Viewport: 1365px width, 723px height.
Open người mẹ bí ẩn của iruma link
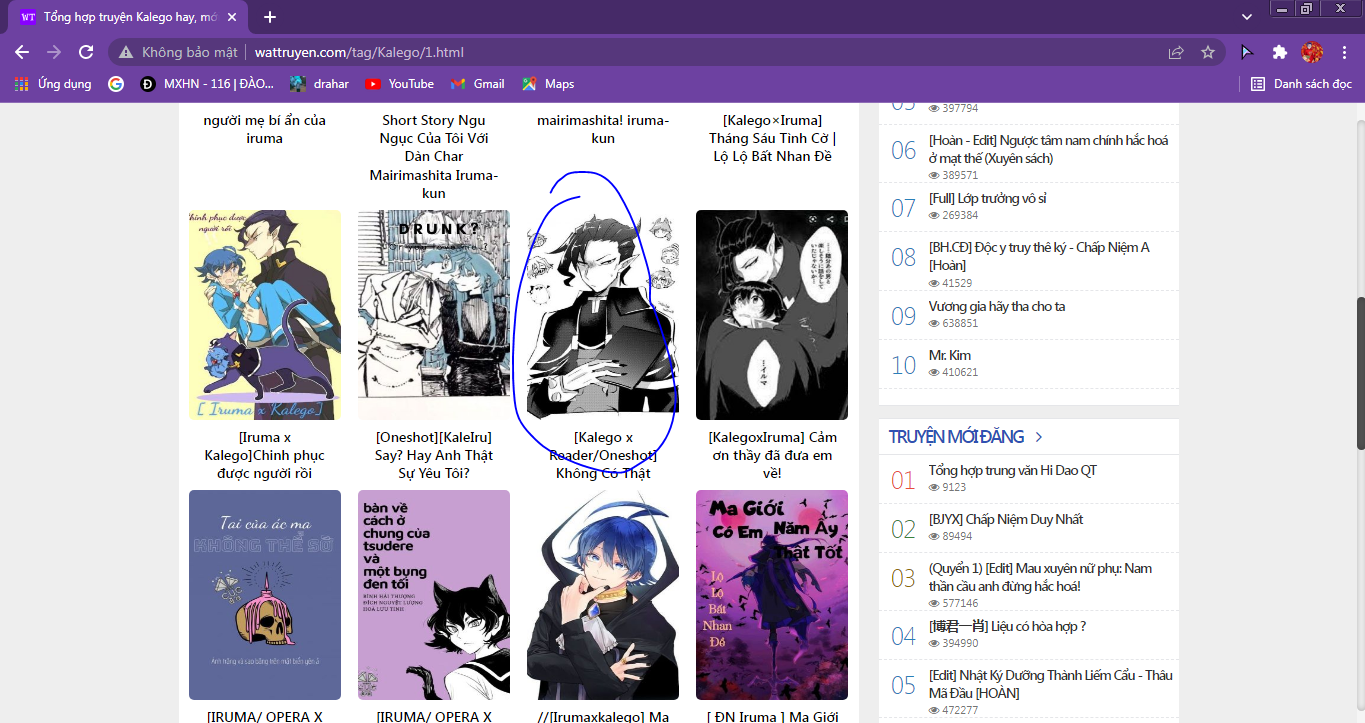tap(265, 129)
